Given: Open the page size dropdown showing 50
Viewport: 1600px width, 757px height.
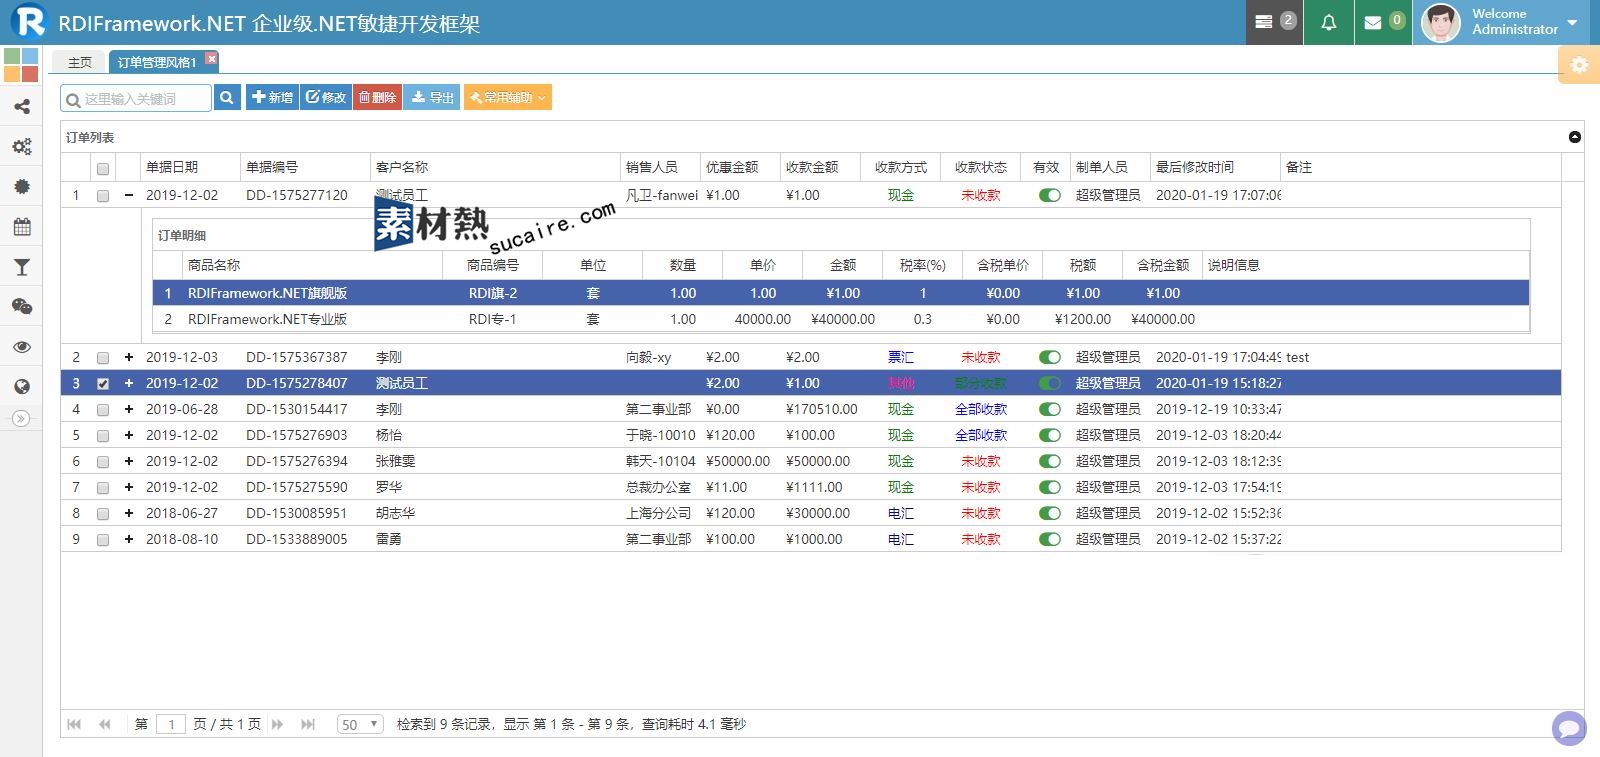Looking at the screenshot, I should [360, 724].
